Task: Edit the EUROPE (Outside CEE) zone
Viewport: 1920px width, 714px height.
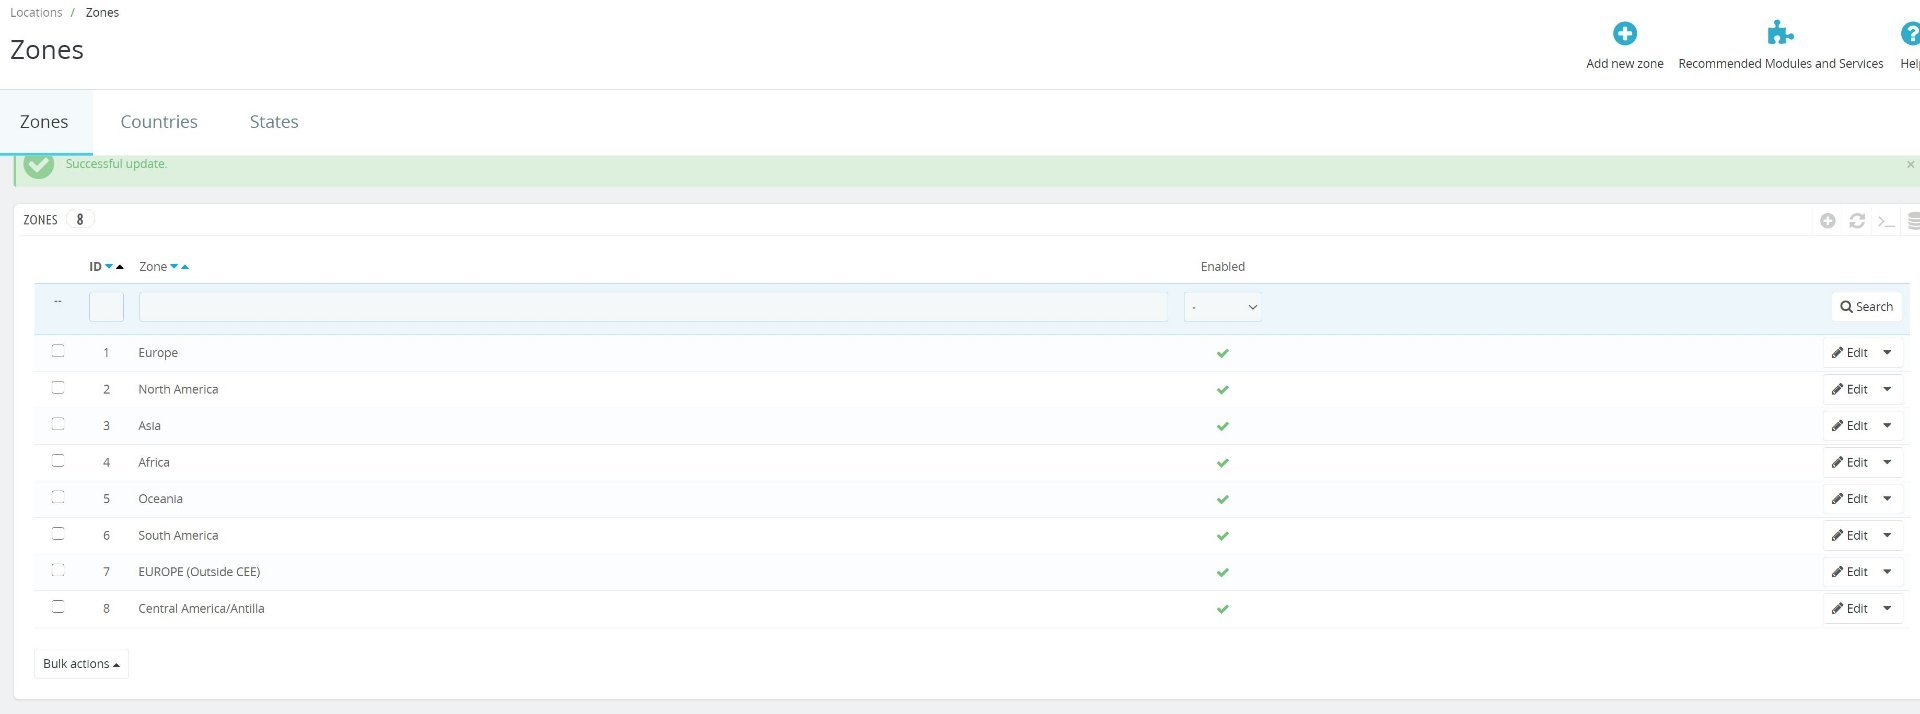Action: click(x=1849, y=572)
